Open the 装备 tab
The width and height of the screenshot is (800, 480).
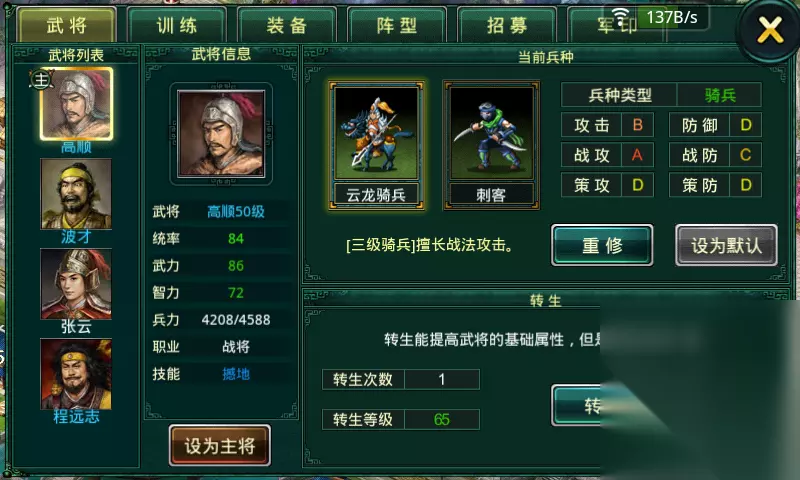[287, 25]
